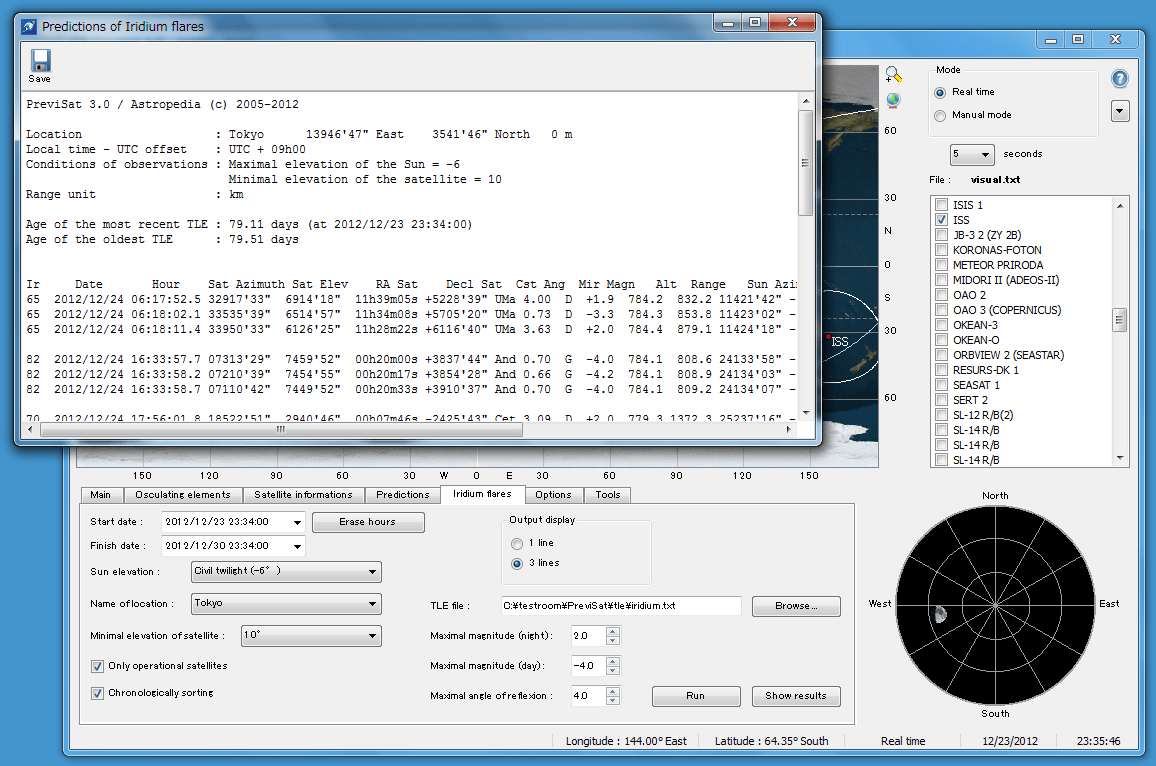Screen dimensions: 1156x766
Task: Switch to the Tools tab
Action: pos(608,495)
